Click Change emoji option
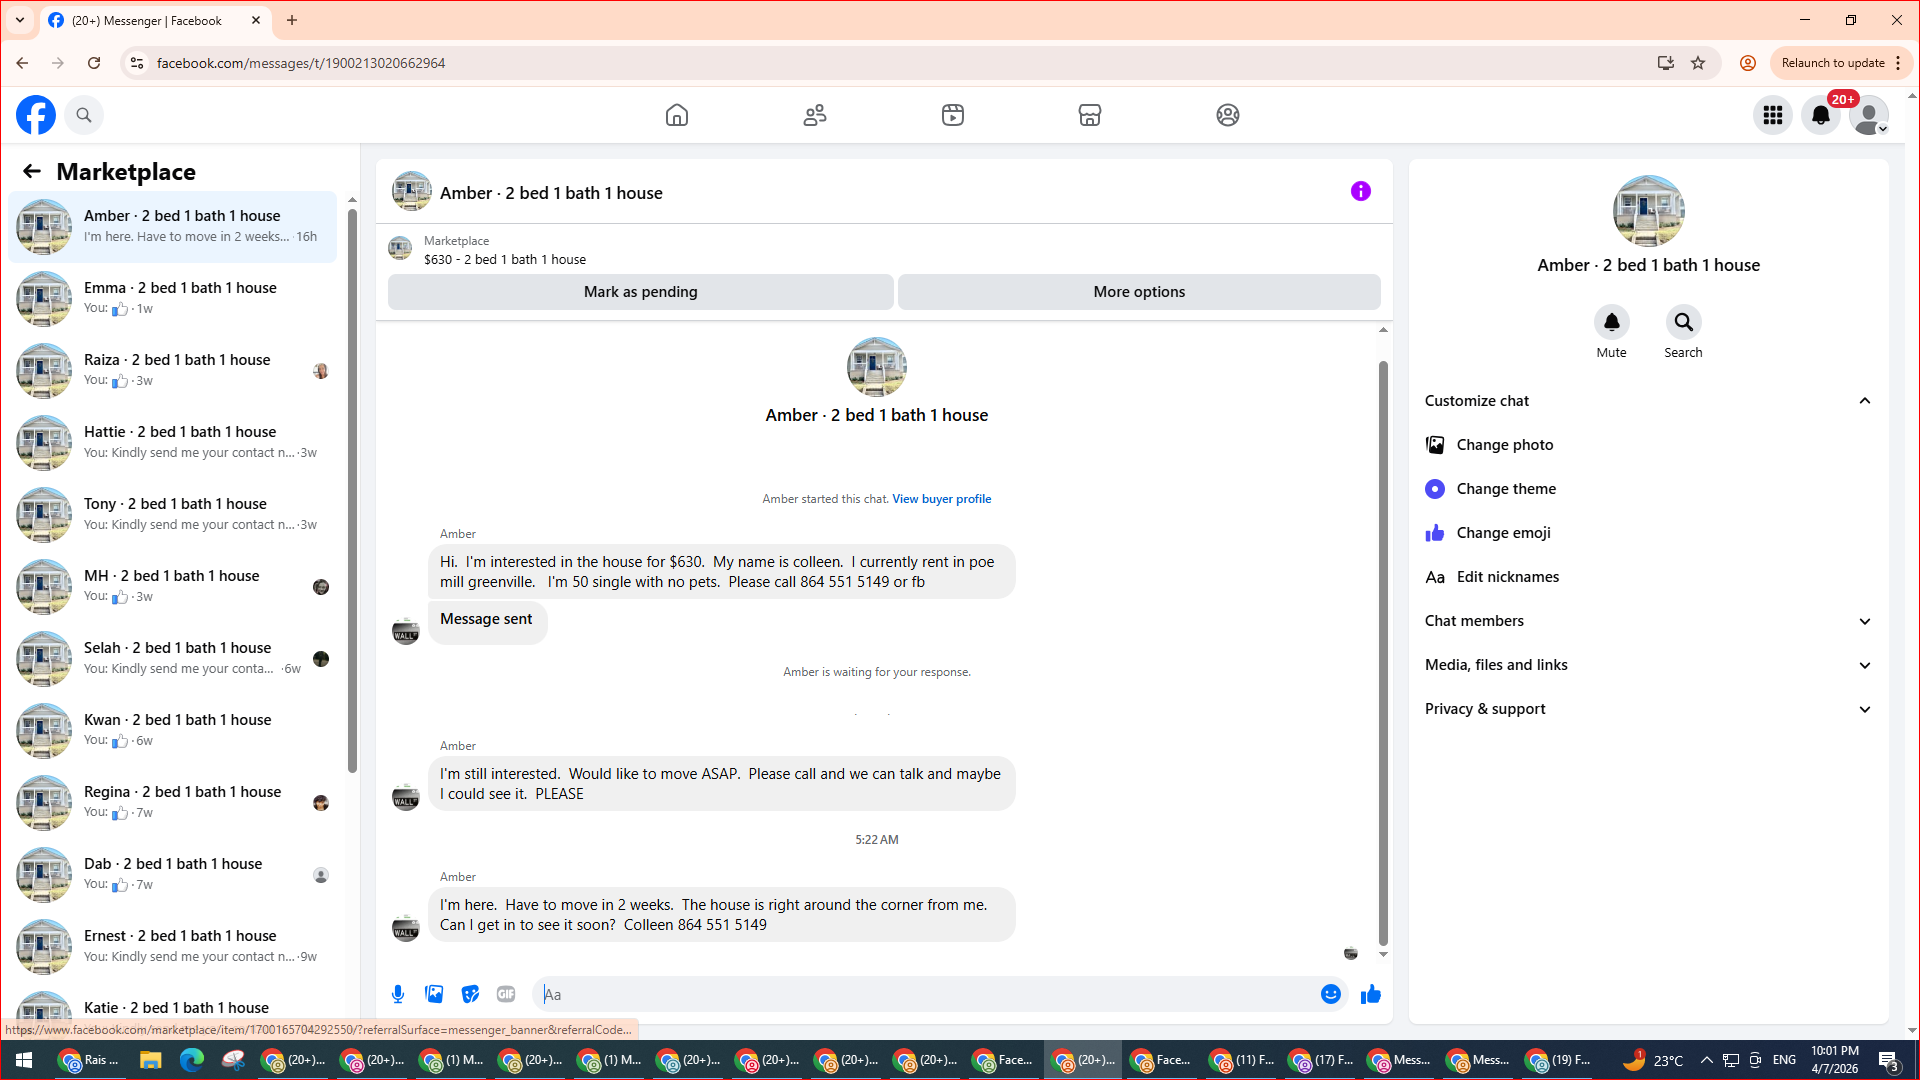The width and height of the screenshot is (1920, 1080). click(x=1648, y=533)
